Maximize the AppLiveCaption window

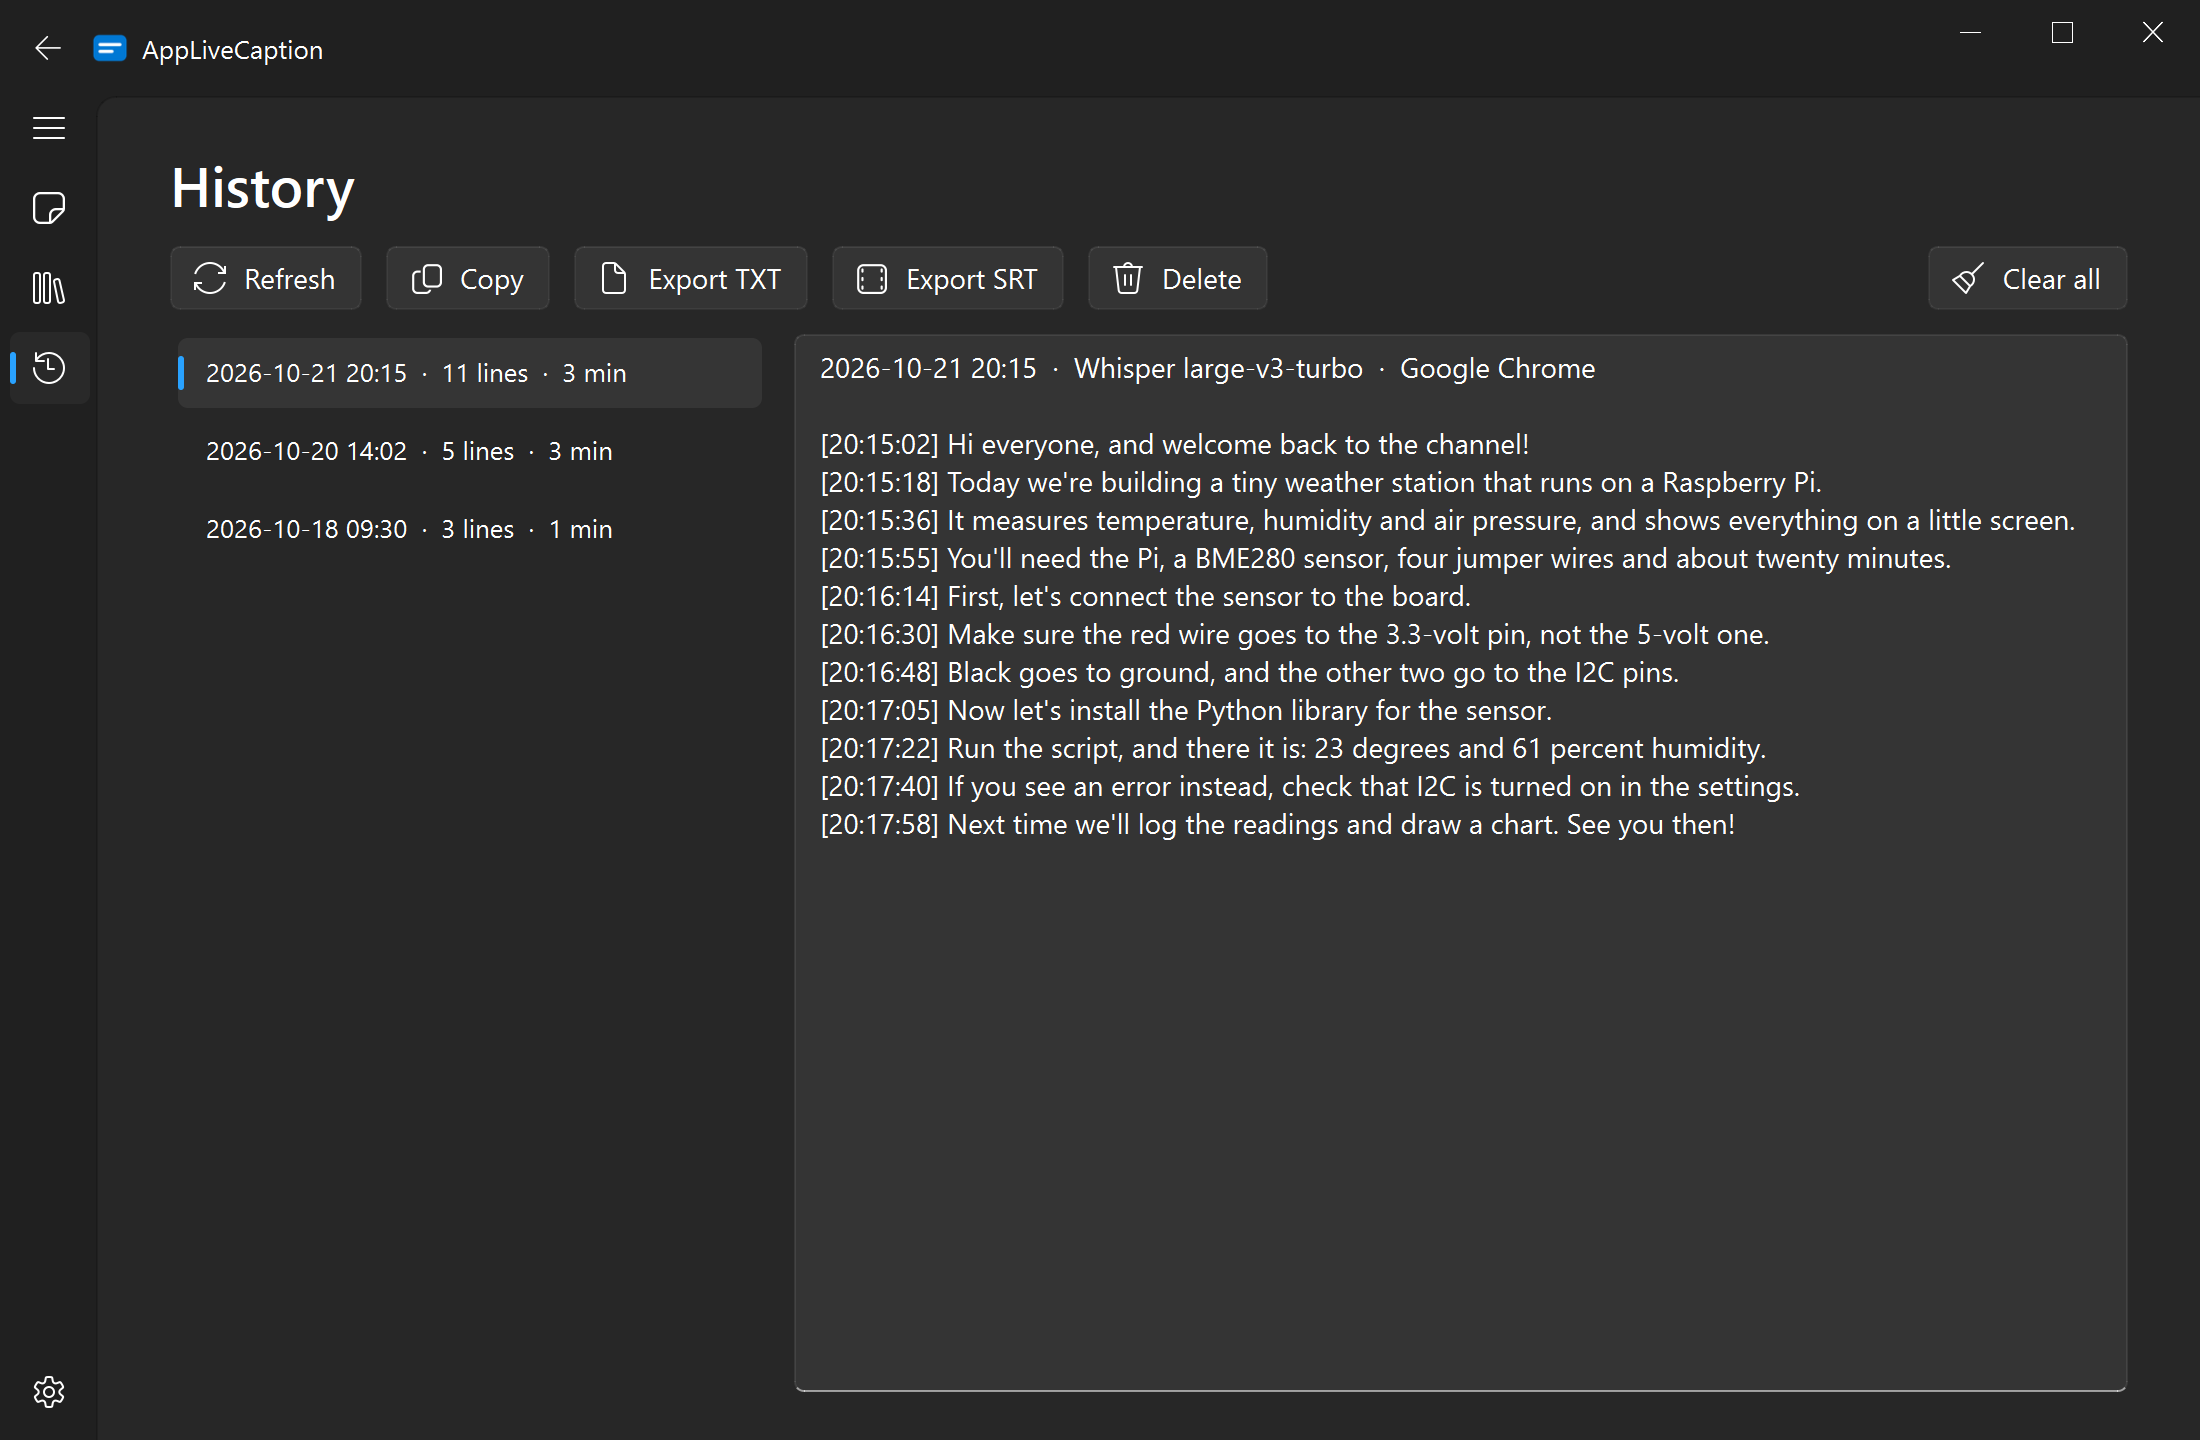point(2062,33)
